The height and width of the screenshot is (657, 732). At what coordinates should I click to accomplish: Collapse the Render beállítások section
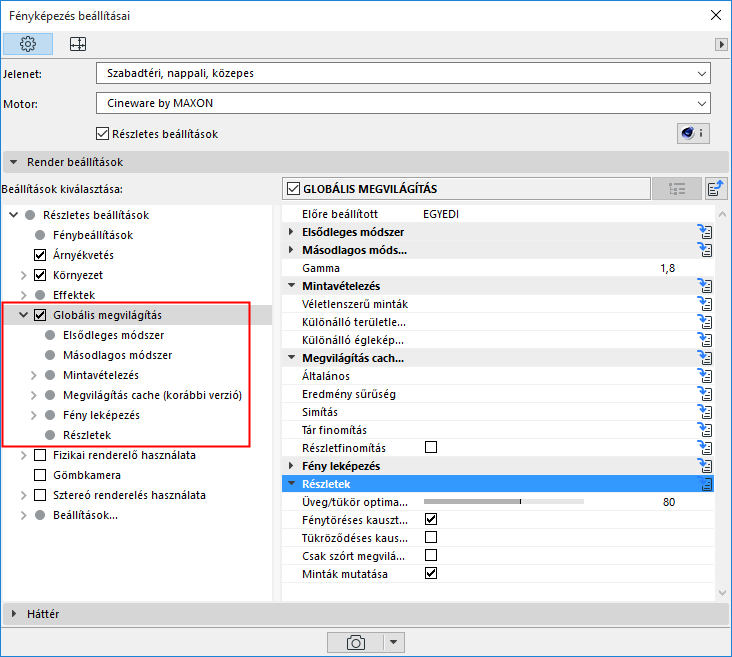14,162
